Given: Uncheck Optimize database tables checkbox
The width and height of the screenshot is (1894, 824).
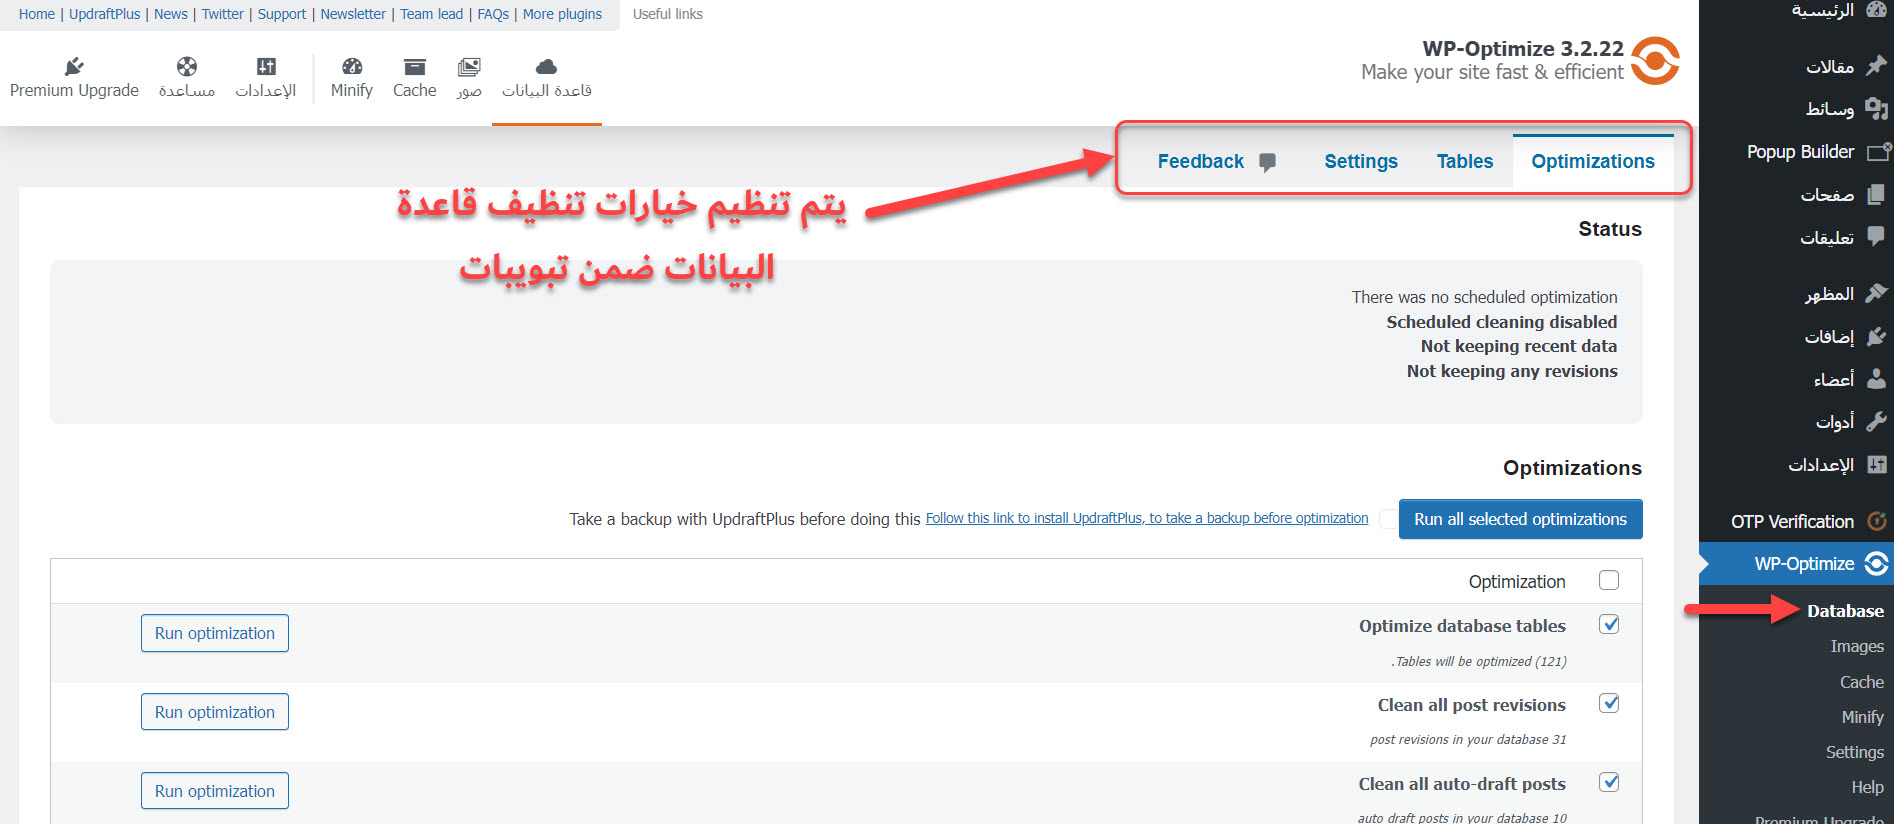Looking at the screenshot, I should [1609, 624].
